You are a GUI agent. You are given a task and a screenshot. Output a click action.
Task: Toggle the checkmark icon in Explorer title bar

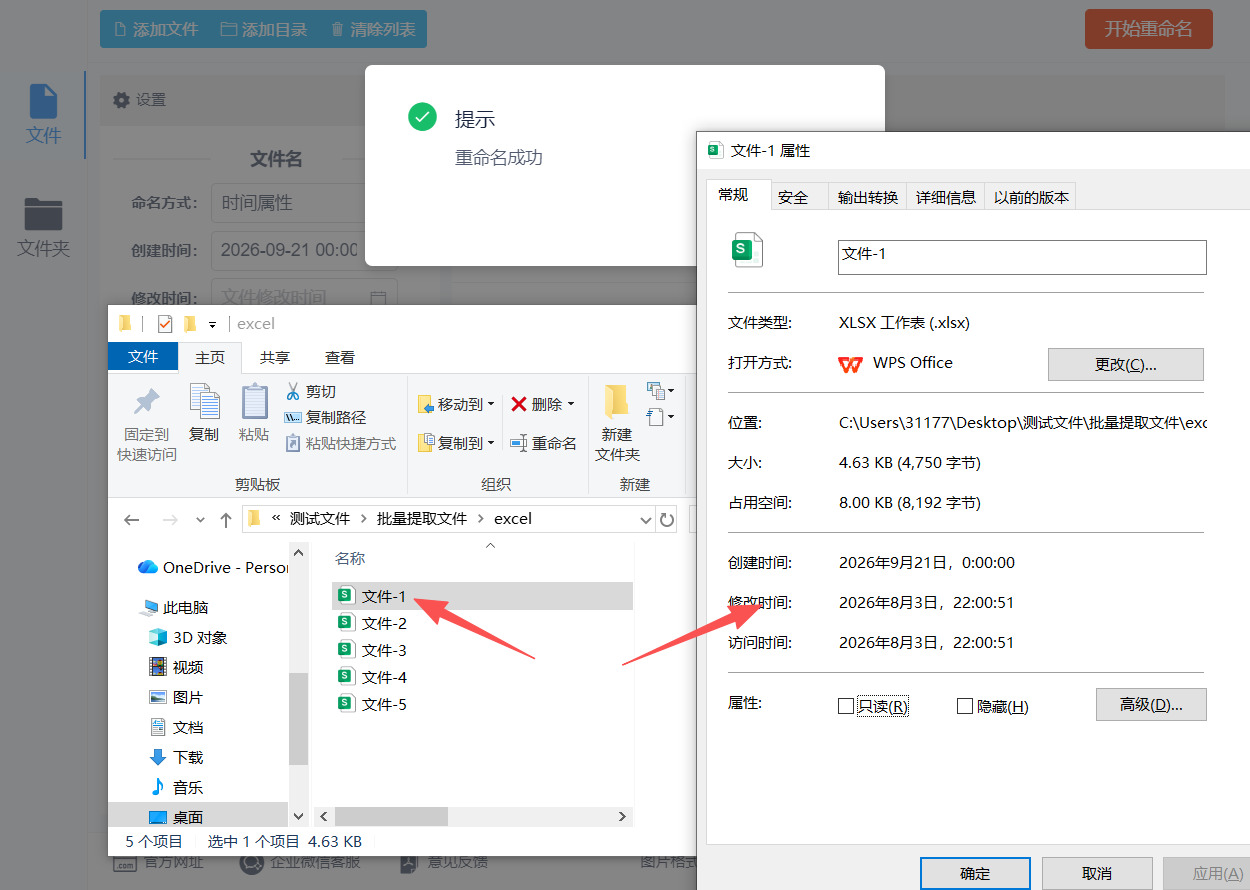[165, 323]
